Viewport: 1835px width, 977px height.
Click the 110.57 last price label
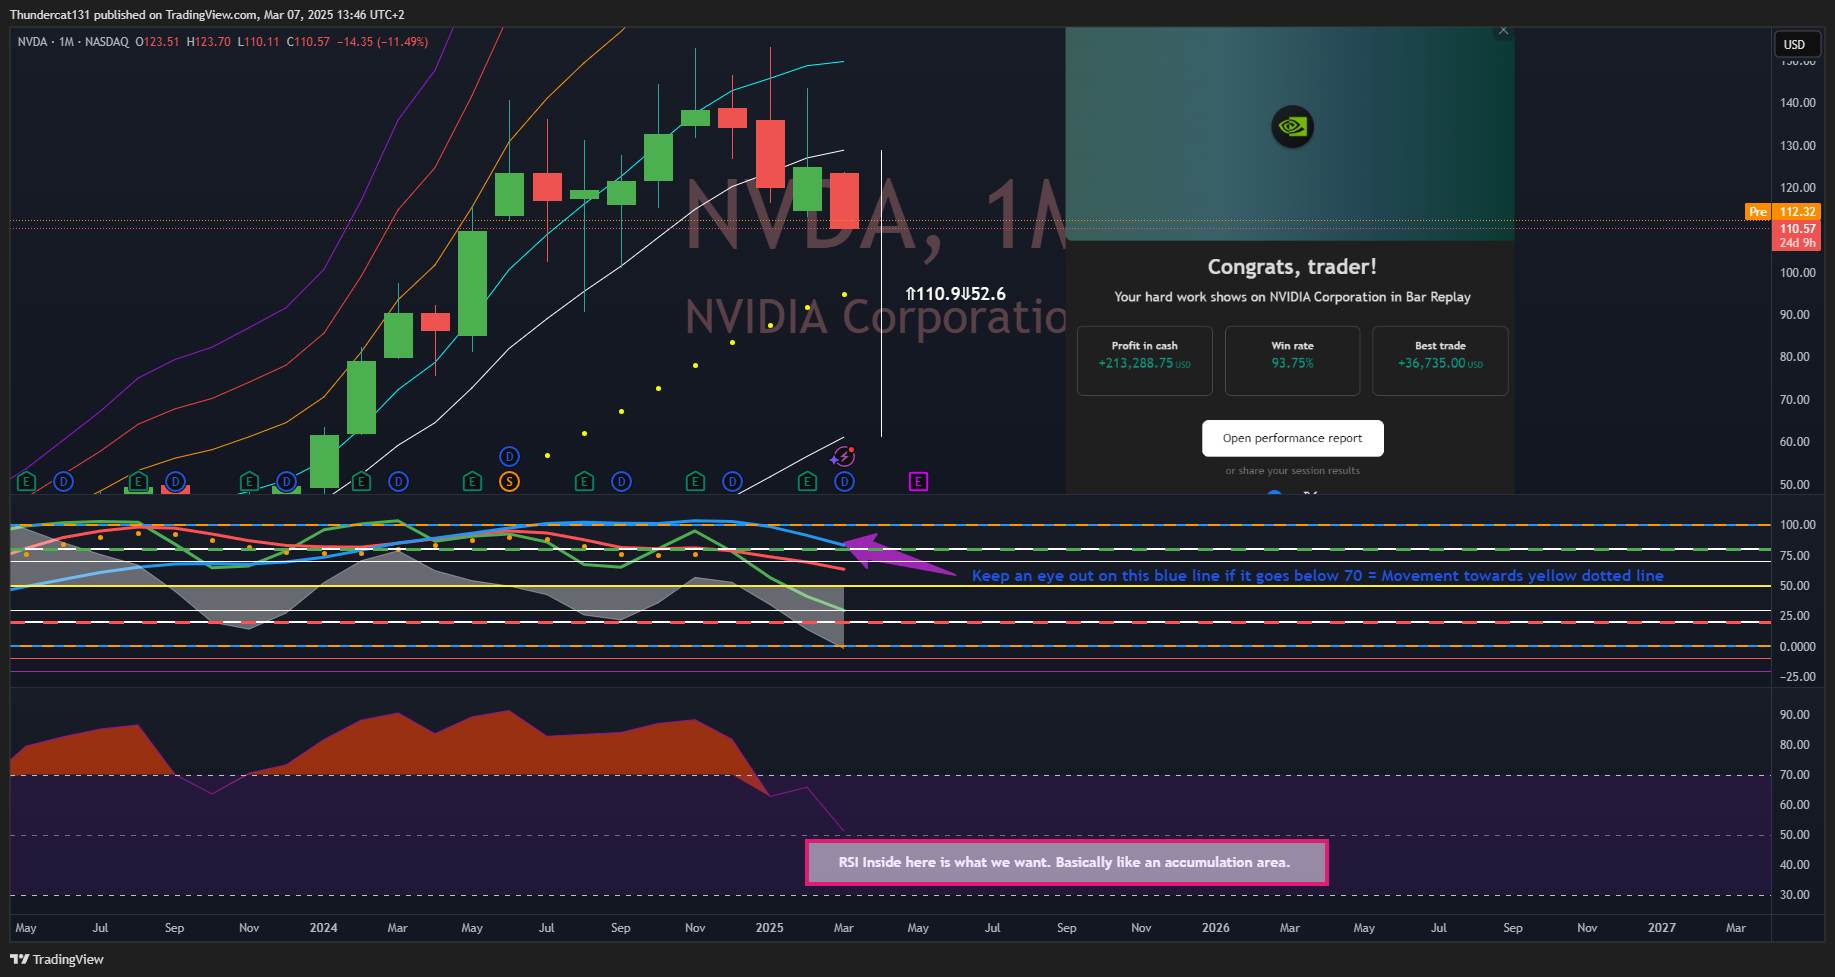(1797, 235)
